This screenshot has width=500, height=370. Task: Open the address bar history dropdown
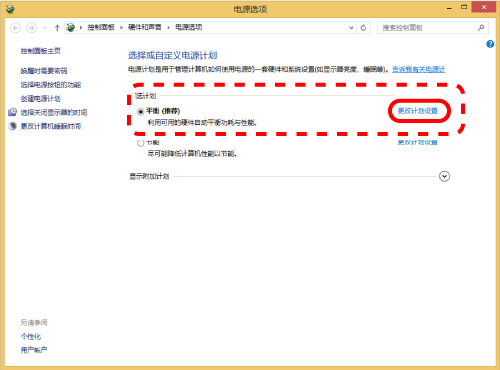coord(351,28)
